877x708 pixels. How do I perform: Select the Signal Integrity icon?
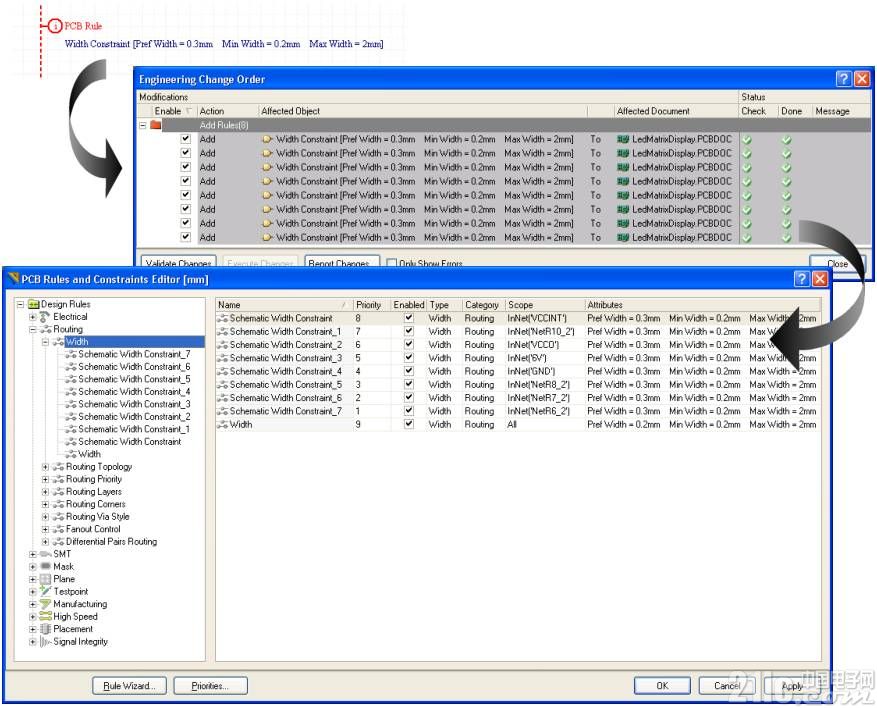(x=45, y=642)
